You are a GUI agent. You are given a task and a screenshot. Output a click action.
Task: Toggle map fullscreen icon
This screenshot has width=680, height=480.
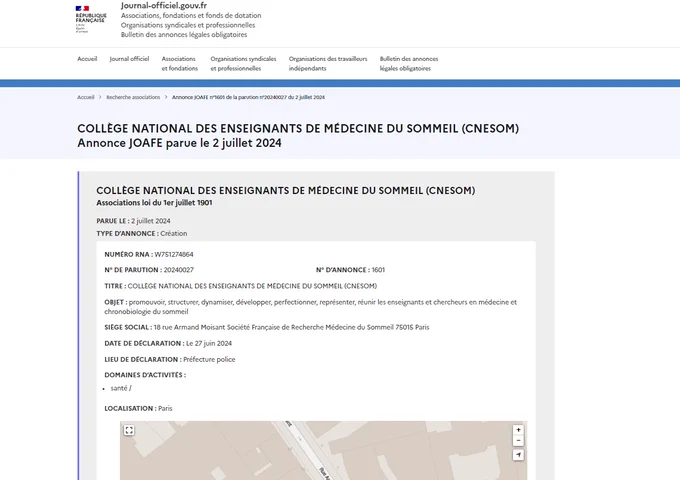point(129,430)
